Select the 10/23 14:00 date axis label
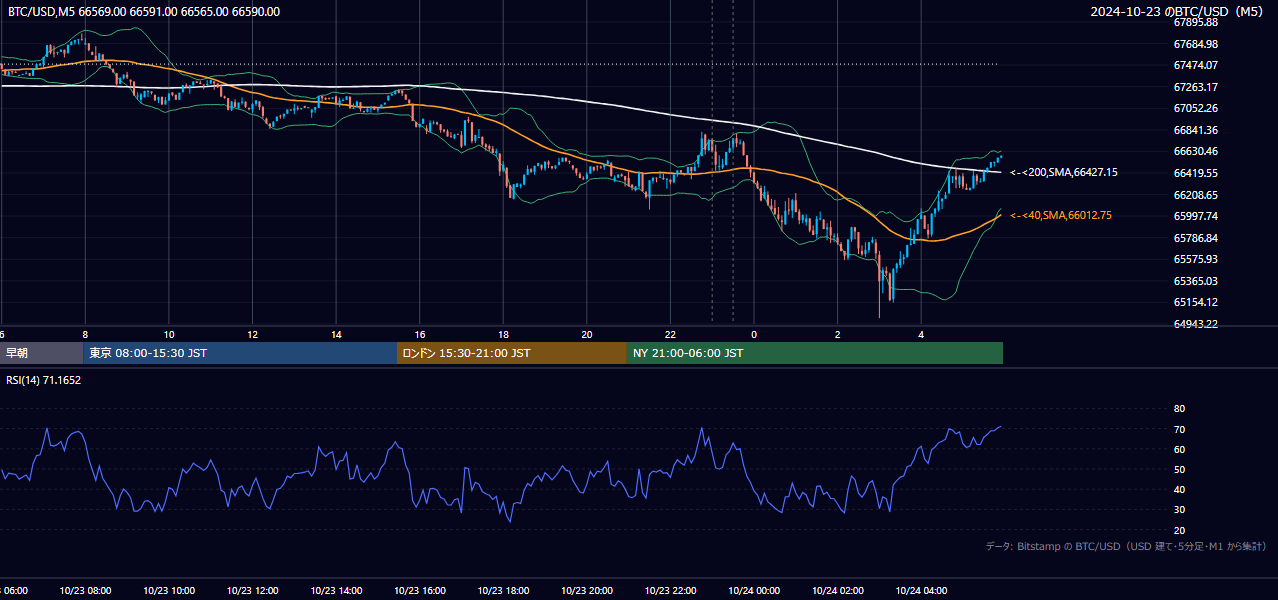This screenshot has width=1278, height=600. tap(336, 591)
